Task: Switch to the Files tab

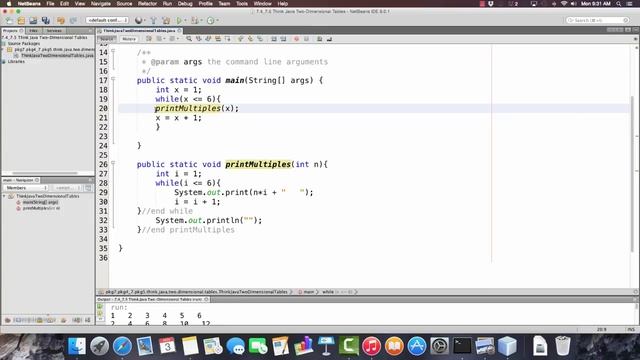Action: click(x=33, y=31)
